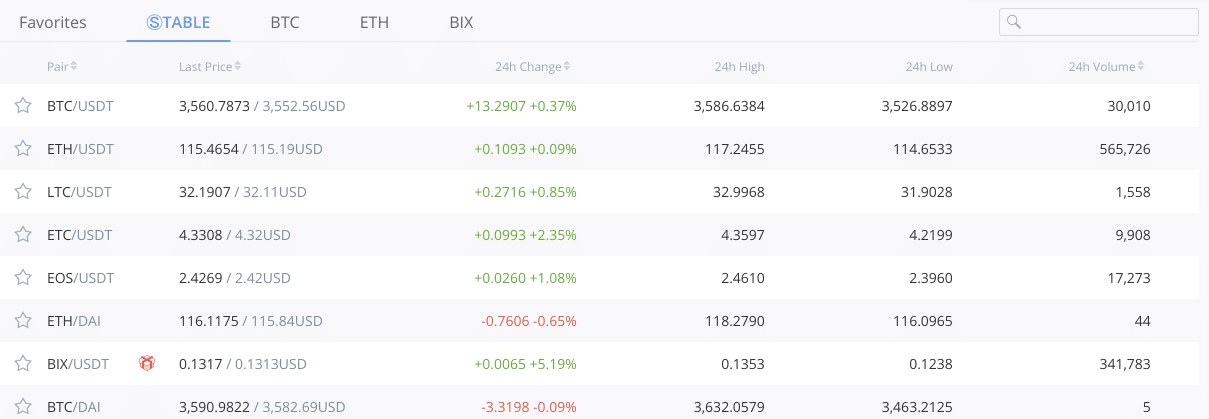
Task: Toggle the BIX/USDT favorite star
Action: click(22, 364)
